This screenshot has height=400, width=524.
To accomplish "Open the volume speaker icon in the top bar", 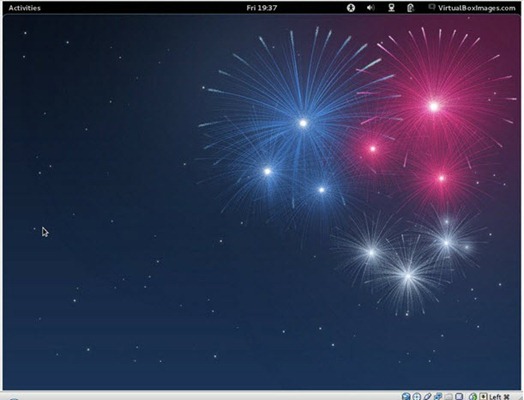I will [370, 8].
